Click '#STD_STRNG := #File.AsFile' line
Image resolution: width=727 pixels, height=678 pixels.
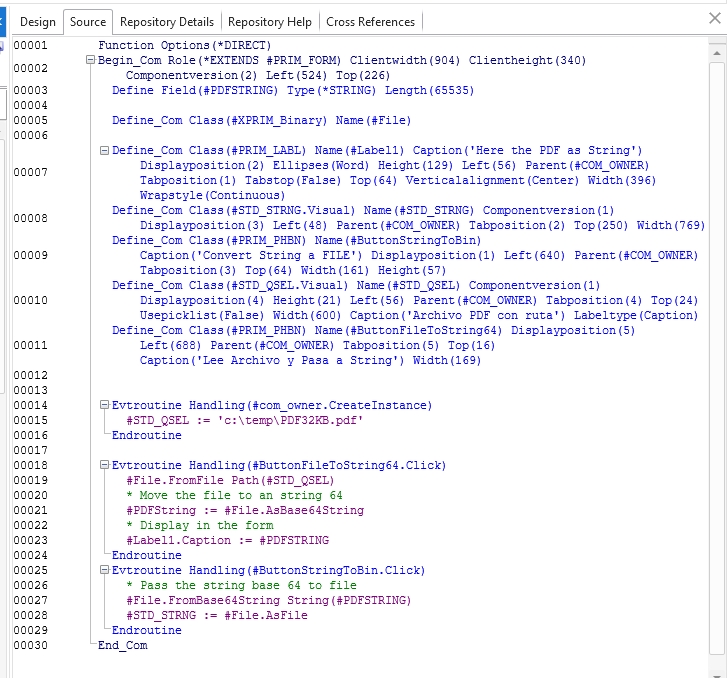pos(217,615)
